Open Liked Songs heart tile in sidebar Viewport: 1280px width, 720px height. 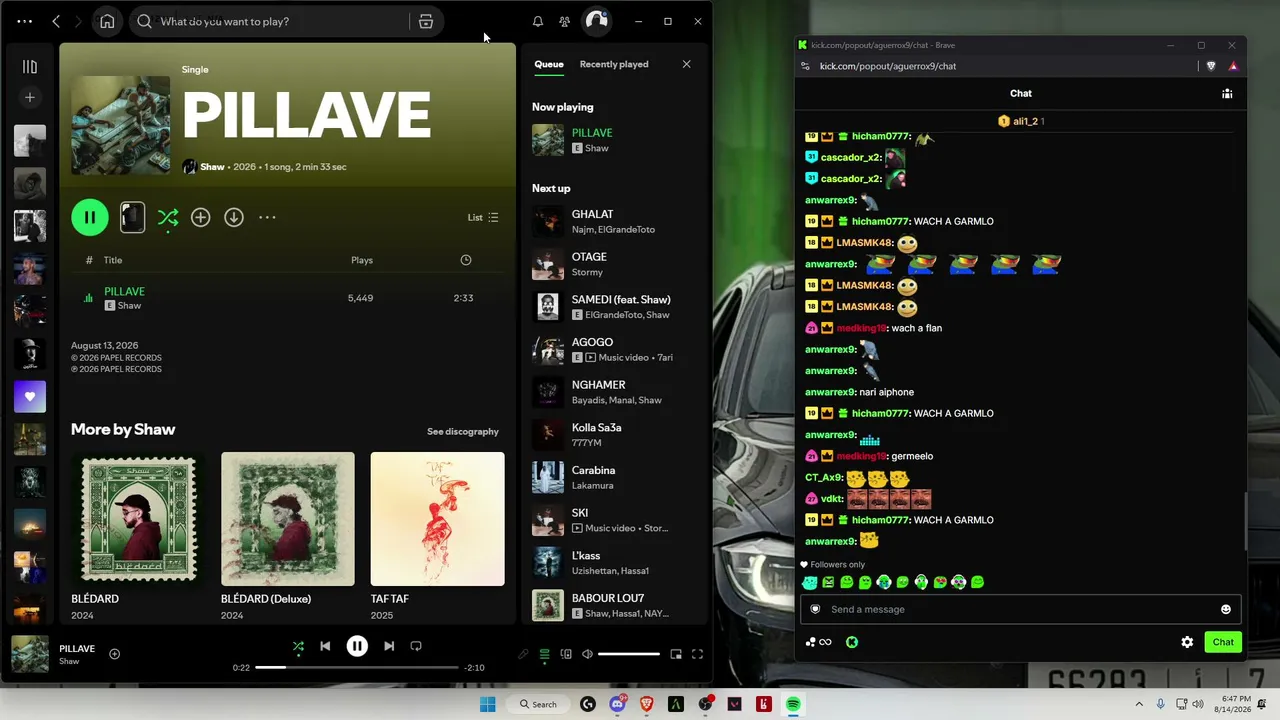(x=30, y=396)
